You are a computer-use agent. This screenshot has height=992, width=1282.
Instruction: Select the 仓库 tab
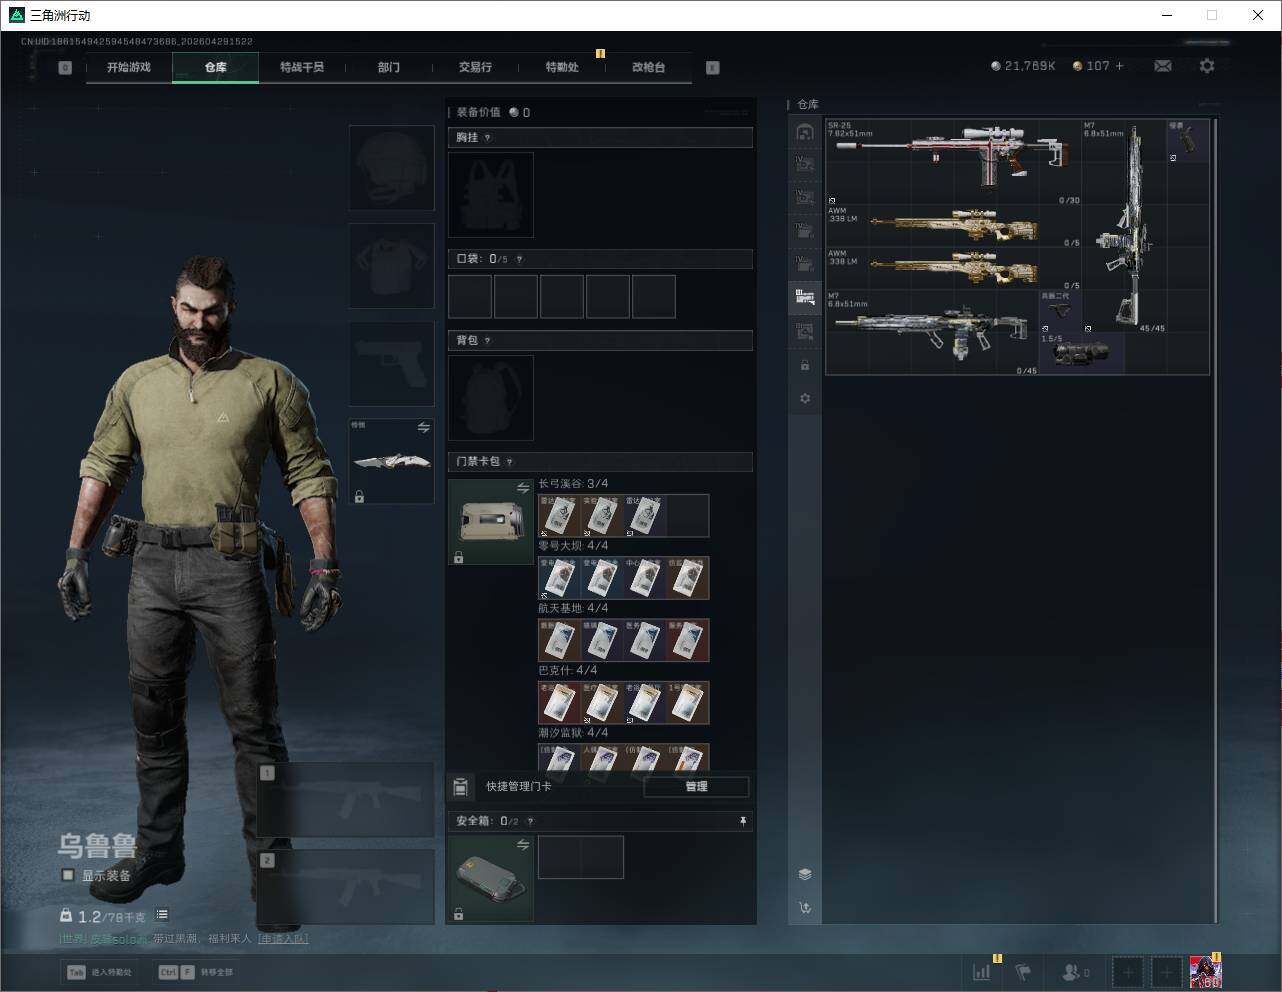(215, 67)
